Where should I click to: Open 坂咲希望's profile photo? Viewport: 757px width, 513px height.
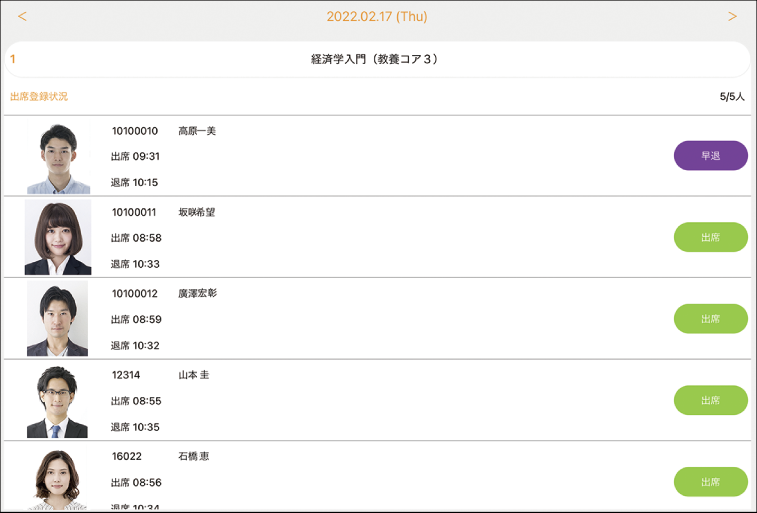click(x=58, y=238)
